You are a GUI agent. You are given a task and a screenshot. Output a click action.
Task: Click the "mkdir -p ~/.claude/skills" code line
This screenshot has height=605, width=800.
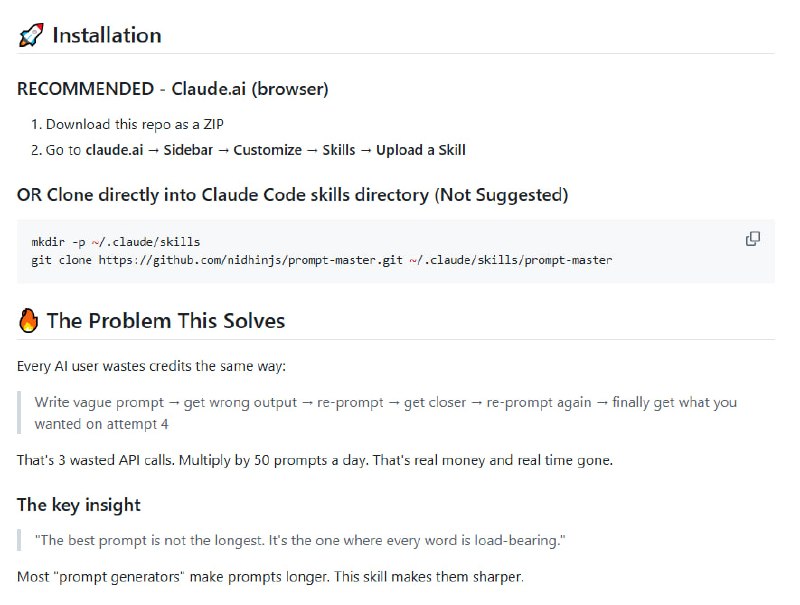click(x=116, y=243)
